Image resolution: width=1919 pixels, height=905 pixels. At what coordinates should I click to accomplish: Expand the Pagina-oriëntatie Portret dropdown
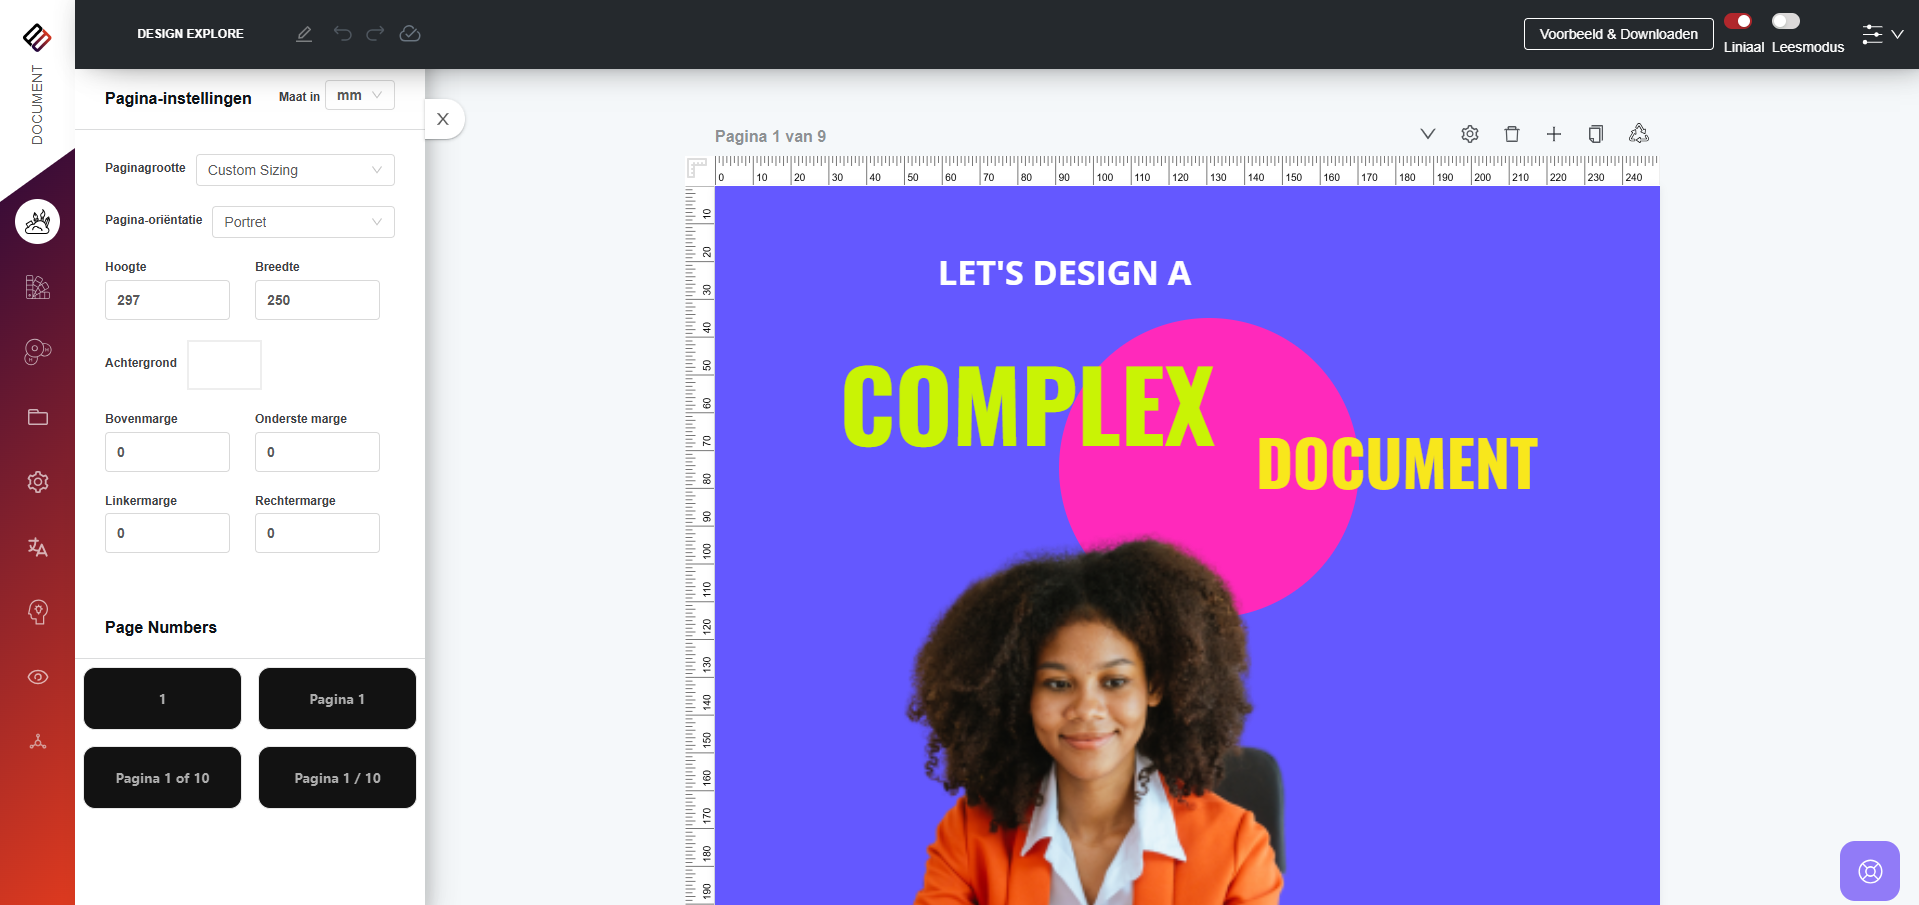tap(303, 222)
